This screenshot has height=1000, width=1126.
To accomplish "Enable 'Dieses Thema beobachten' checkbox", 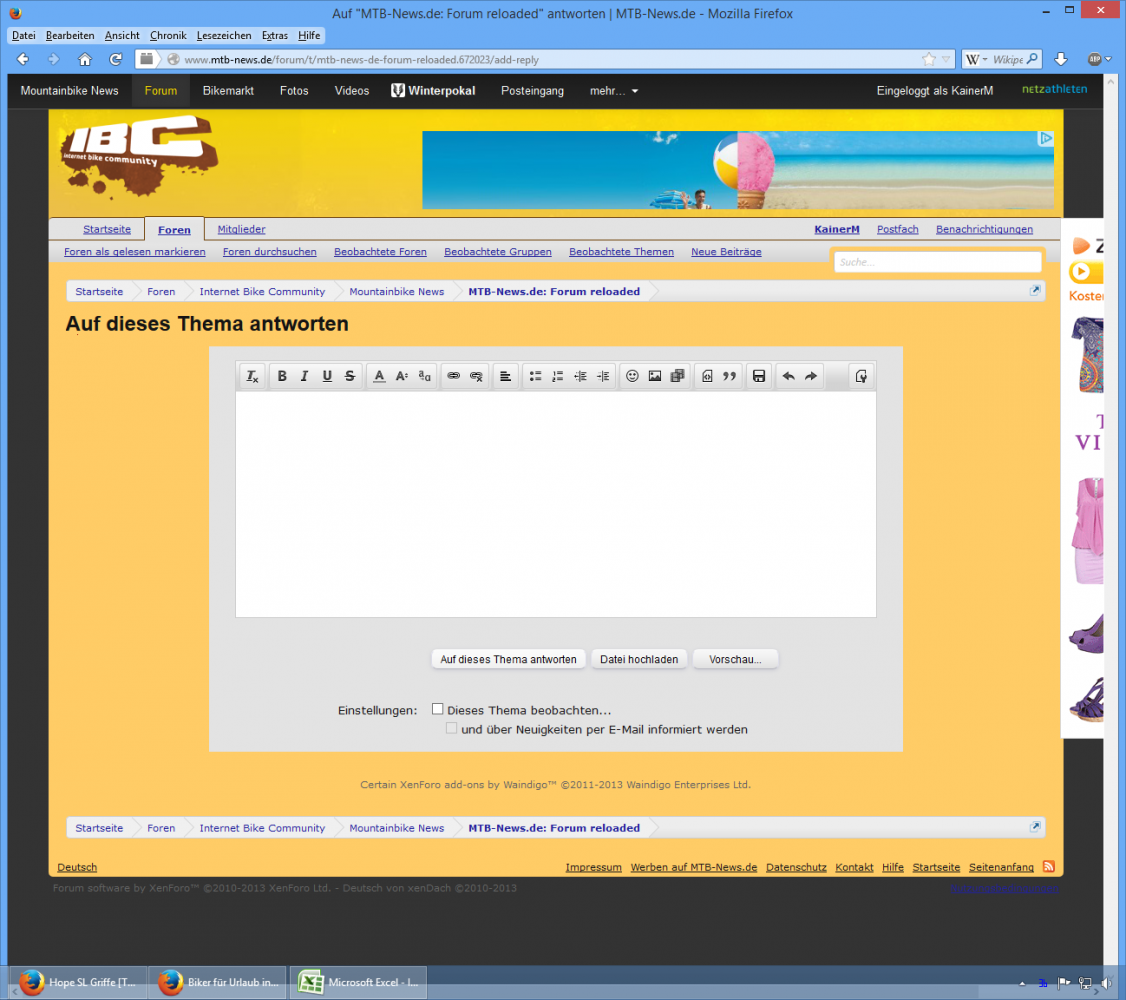I will point(437,709).
